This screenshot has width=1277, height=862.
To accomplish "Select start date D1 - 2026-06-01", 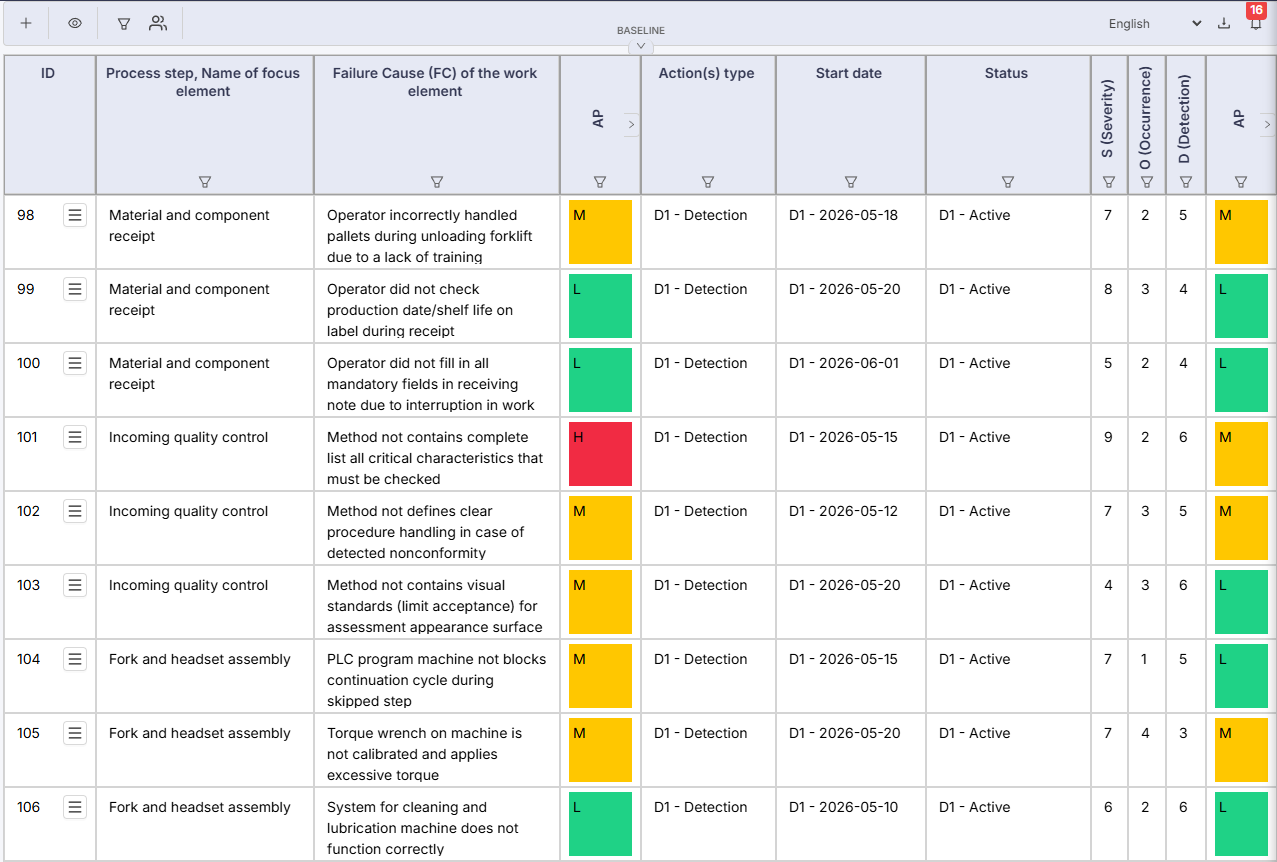I will tap(845, 363).
